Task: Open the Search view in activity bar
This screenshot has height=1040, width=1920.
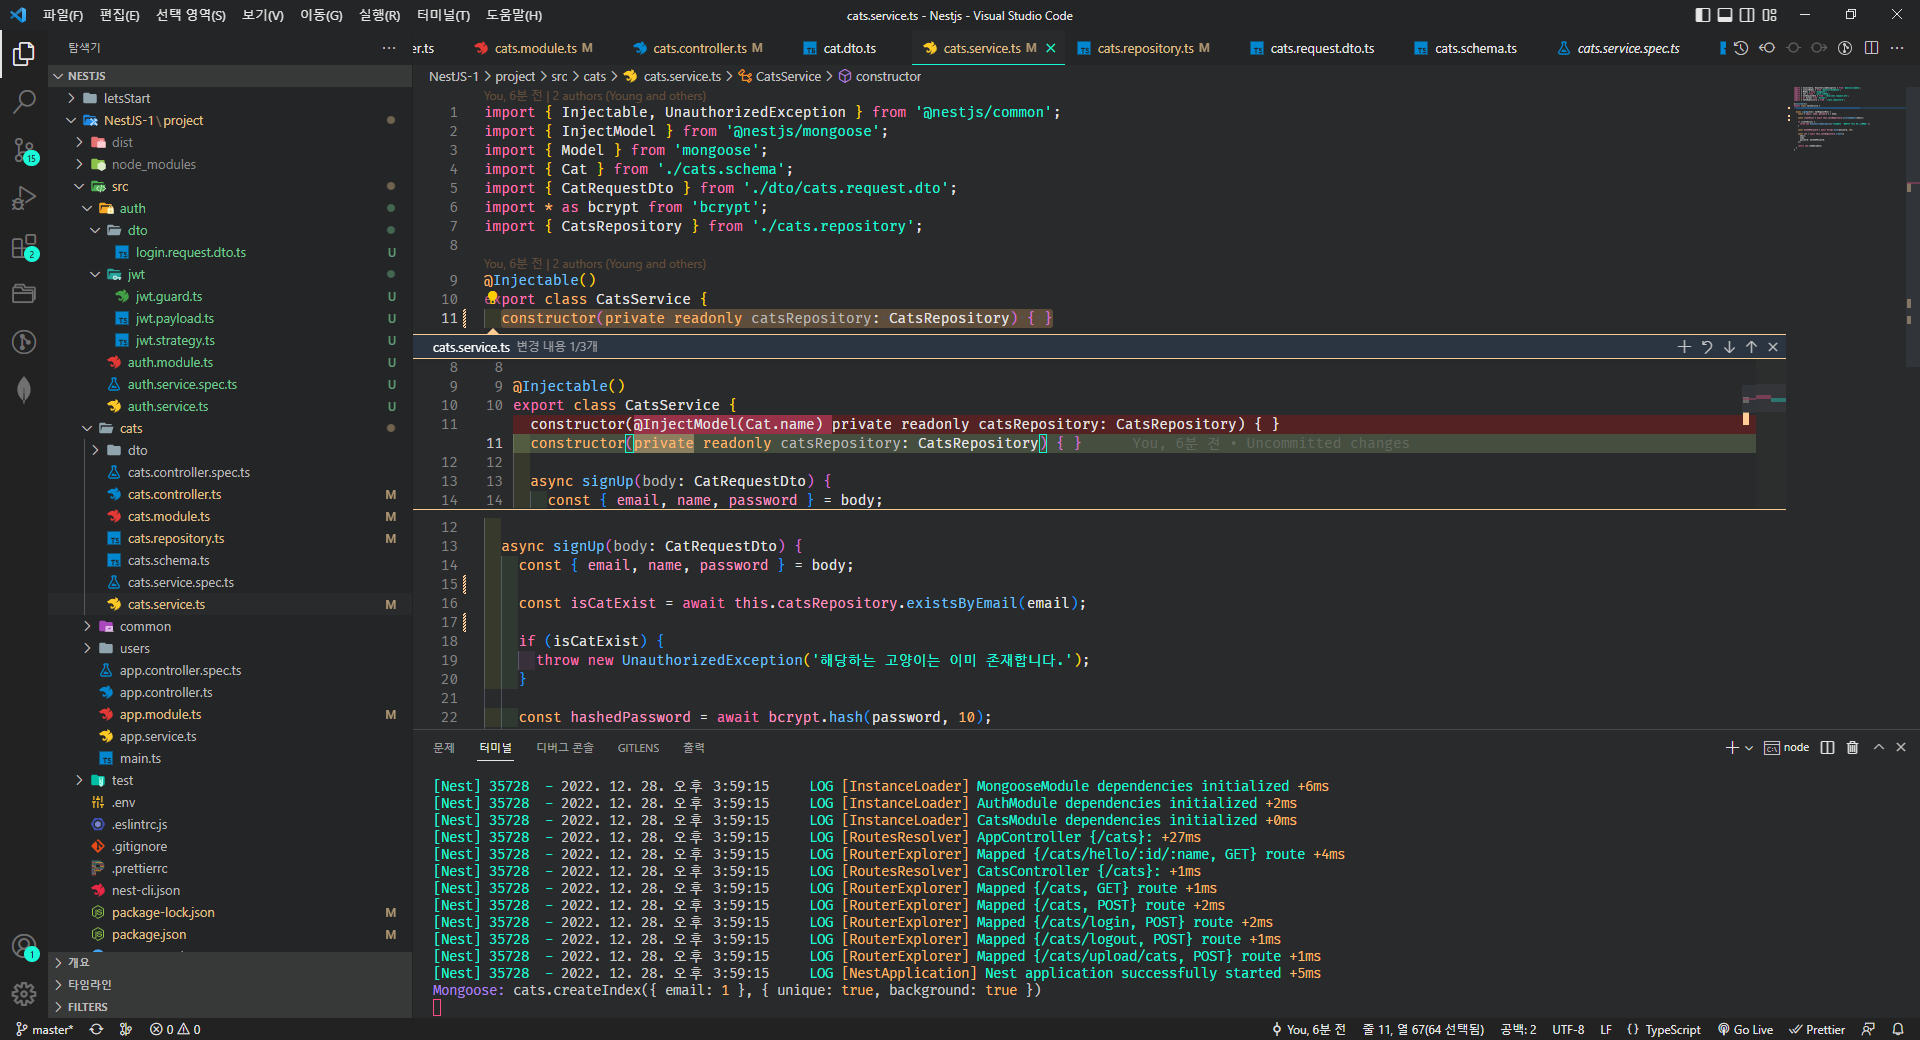Action: coord(24,101)
